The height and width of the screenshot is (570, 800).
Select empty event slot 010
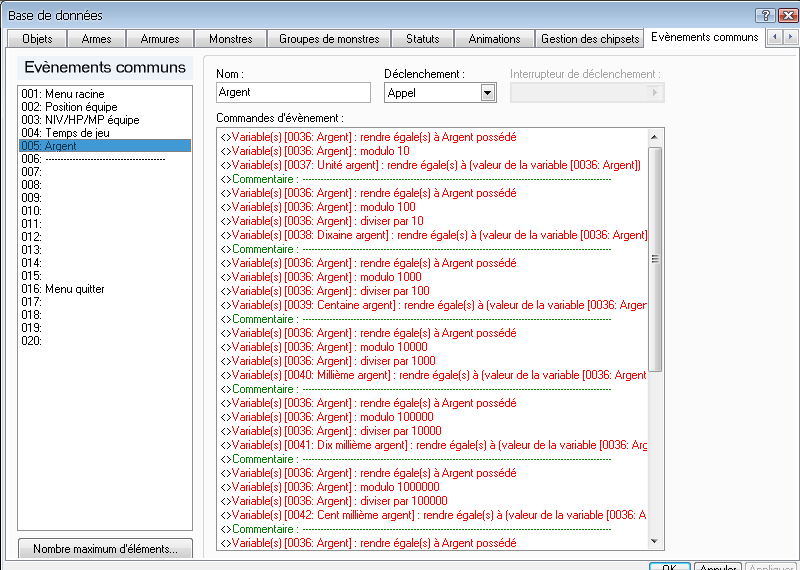[x=105, y=211]
